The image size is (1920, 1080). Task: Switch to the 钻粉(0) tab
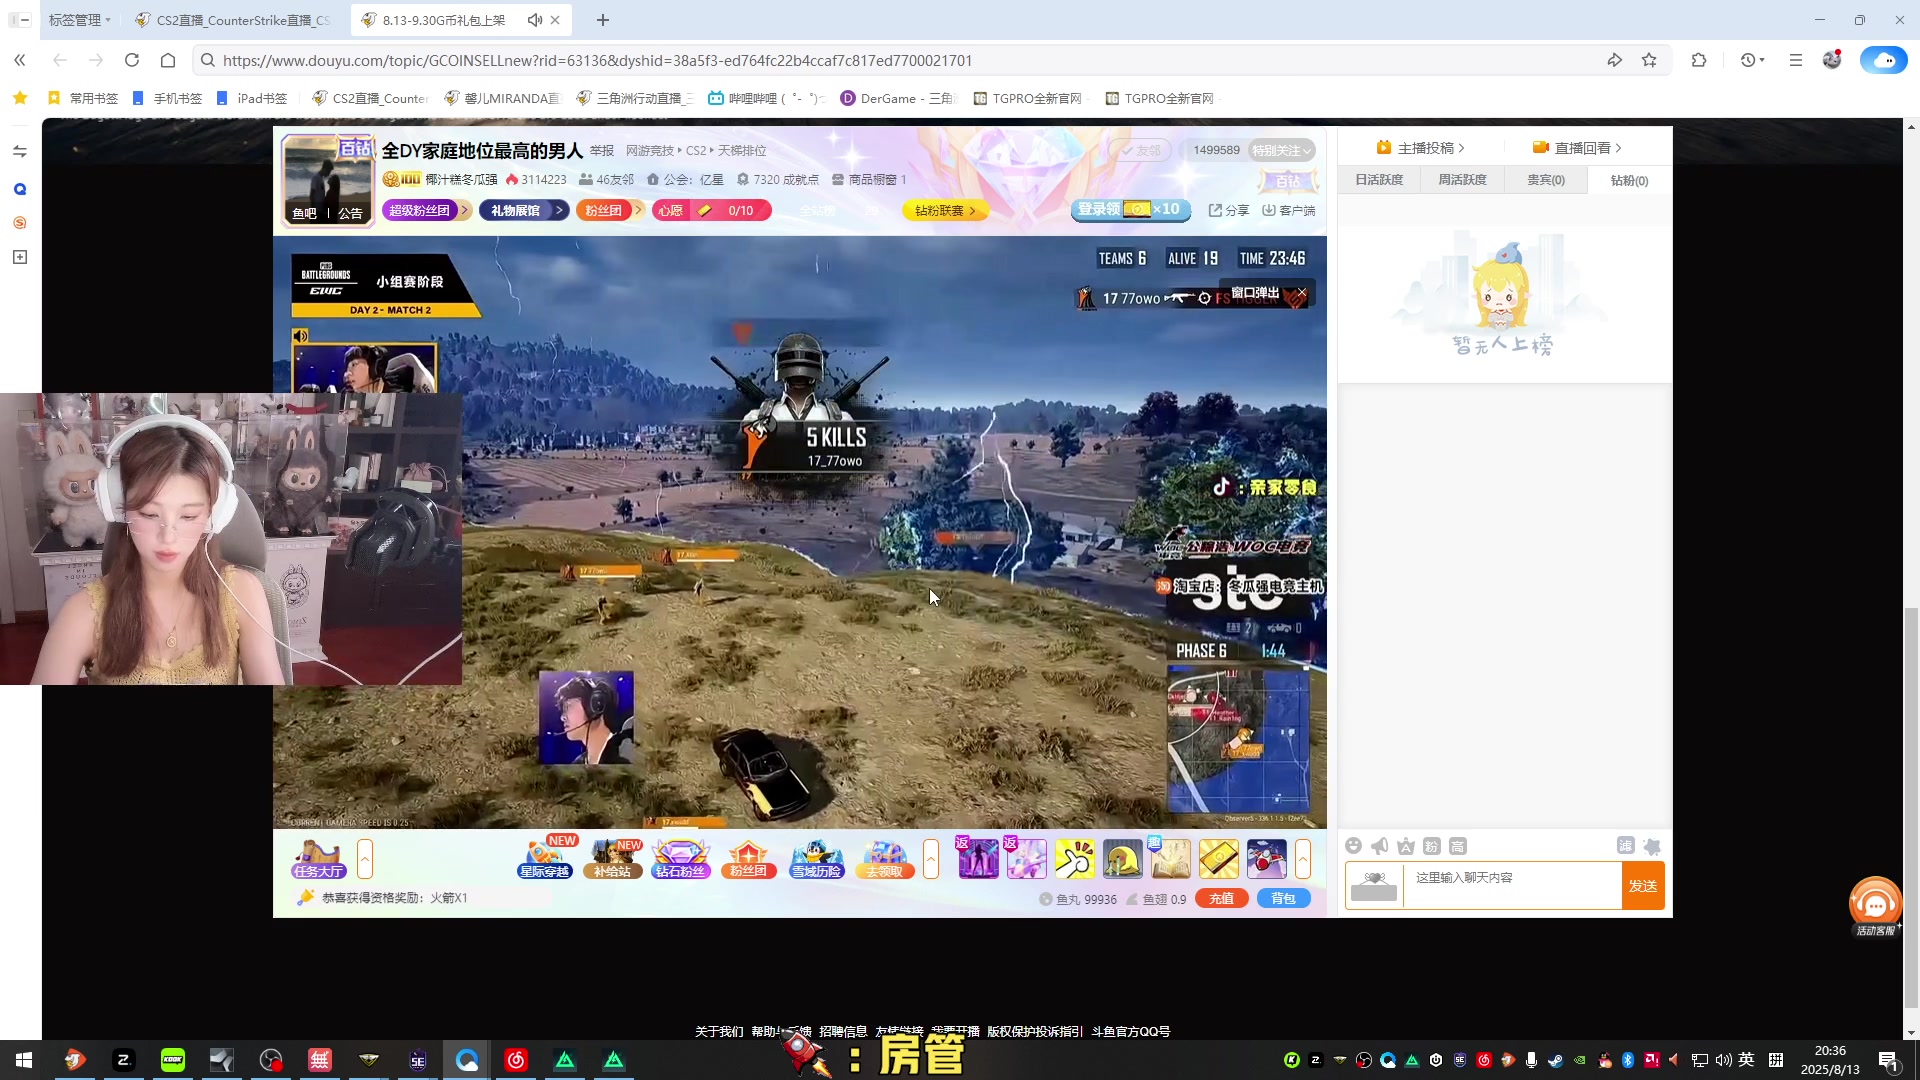click(x=1629, y=180)
